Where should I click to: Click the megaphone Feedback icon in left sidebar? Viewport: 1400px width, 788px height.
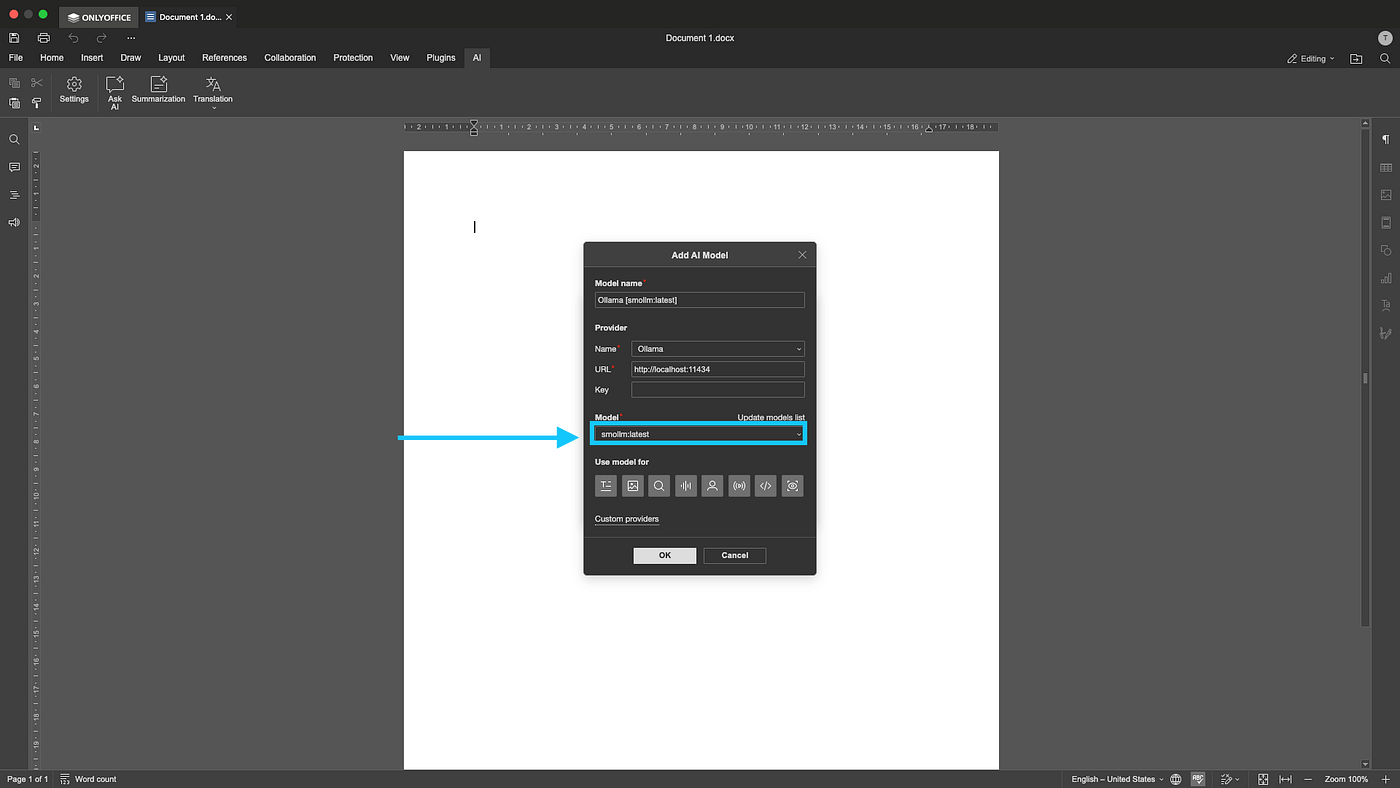[14, 222]
